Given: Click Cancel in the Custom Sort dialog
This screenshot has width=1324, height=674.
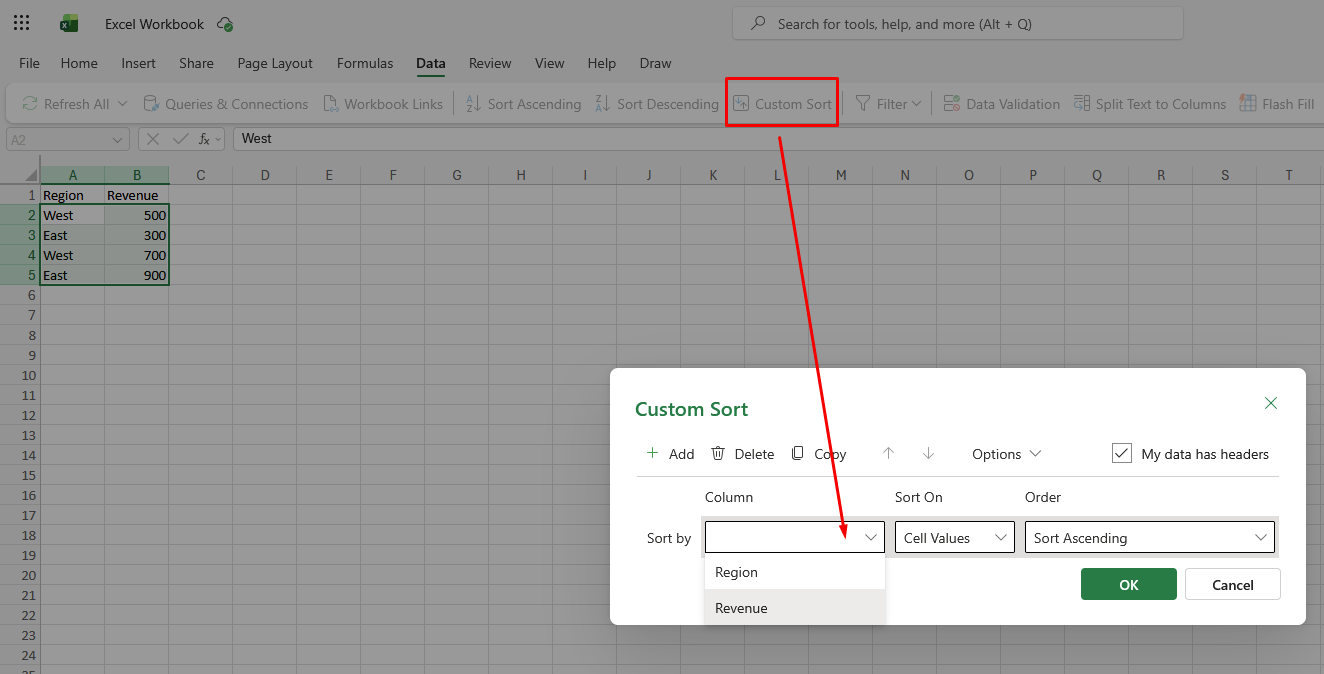Looking at the screenshot, I should [x=1233, y=585].
